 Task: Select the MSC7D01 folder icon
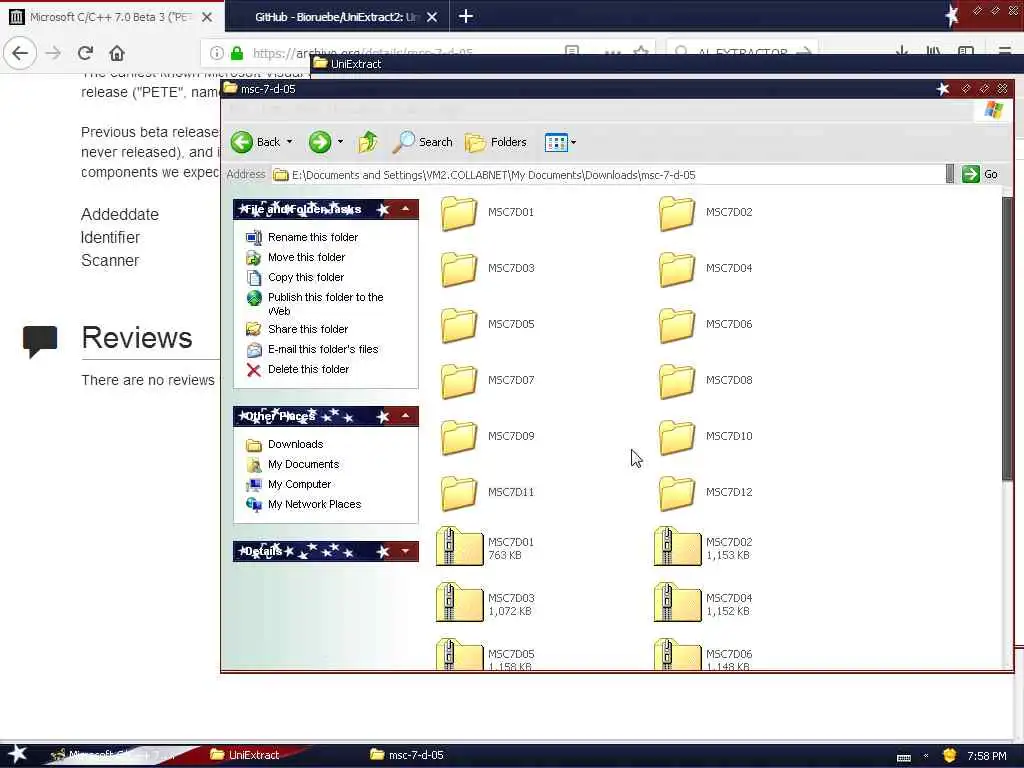pos(459,213)
